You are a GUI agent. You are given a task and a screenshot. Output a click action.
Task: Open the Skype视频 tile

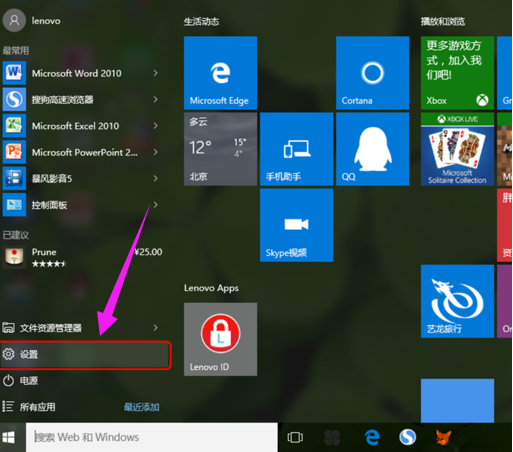[296, 225]
